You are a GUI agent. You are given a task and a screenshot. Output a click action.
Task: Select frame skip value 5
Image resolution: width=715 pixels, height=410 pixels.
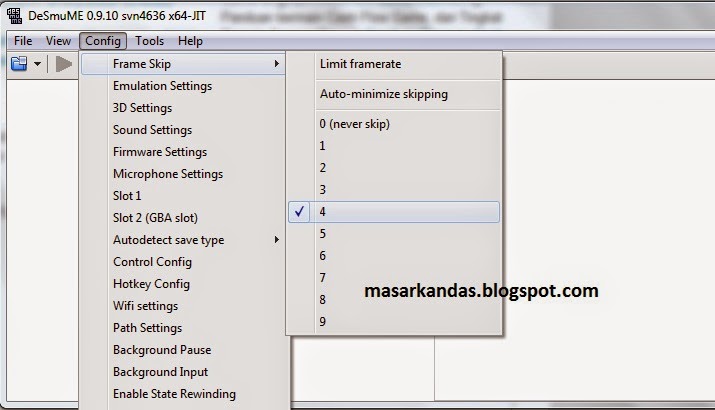click(x=394, y=234)
